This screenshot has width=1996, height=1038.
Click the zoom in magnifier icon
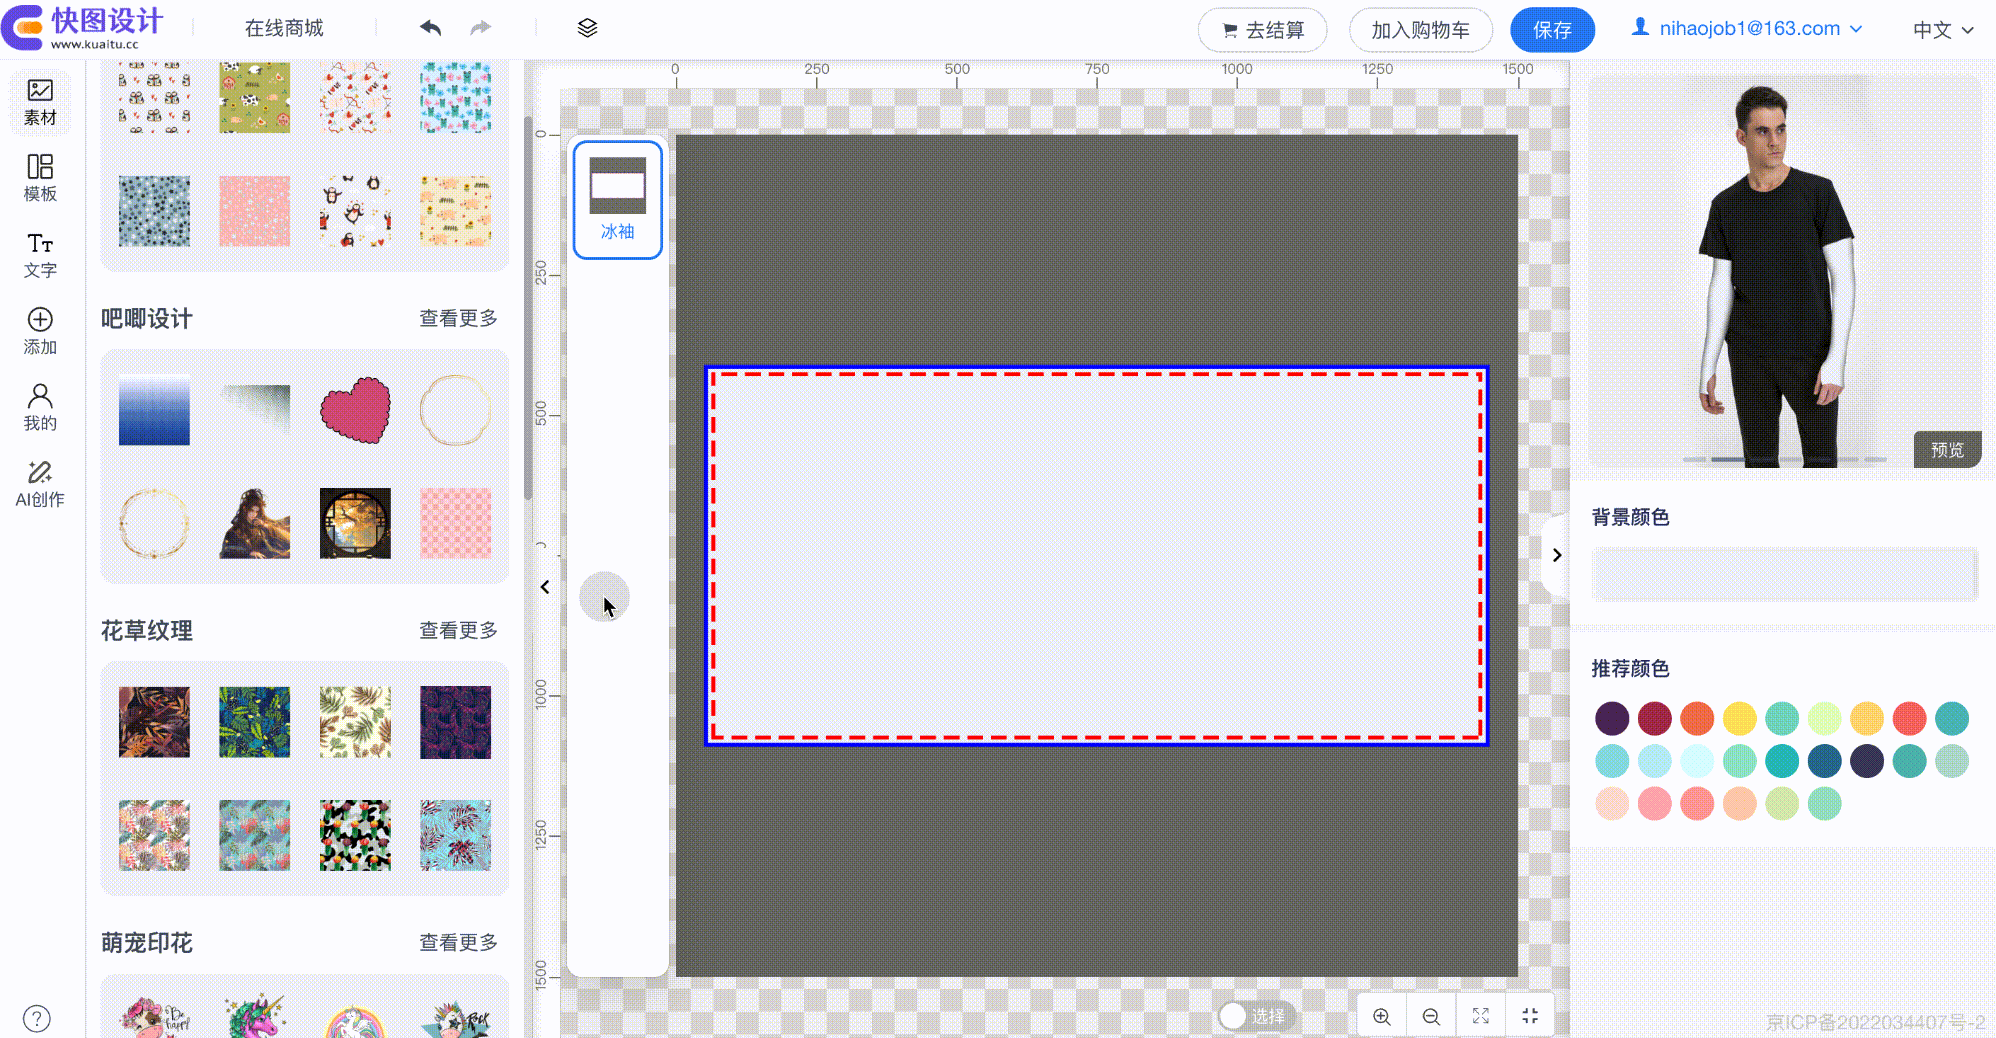coord(1381,1016)
